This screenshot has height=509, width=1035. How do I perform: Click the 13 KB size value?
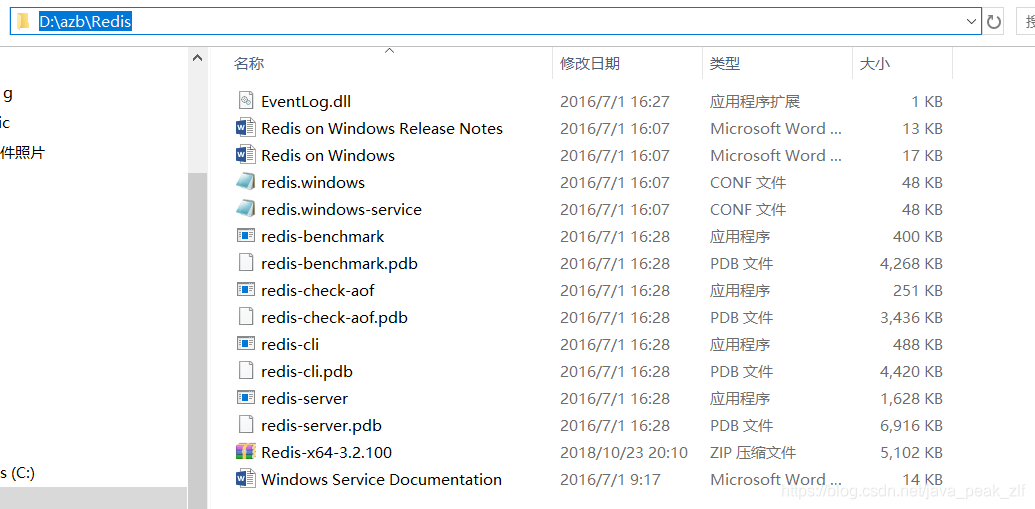pyautogui.click(x=923, y=128)
